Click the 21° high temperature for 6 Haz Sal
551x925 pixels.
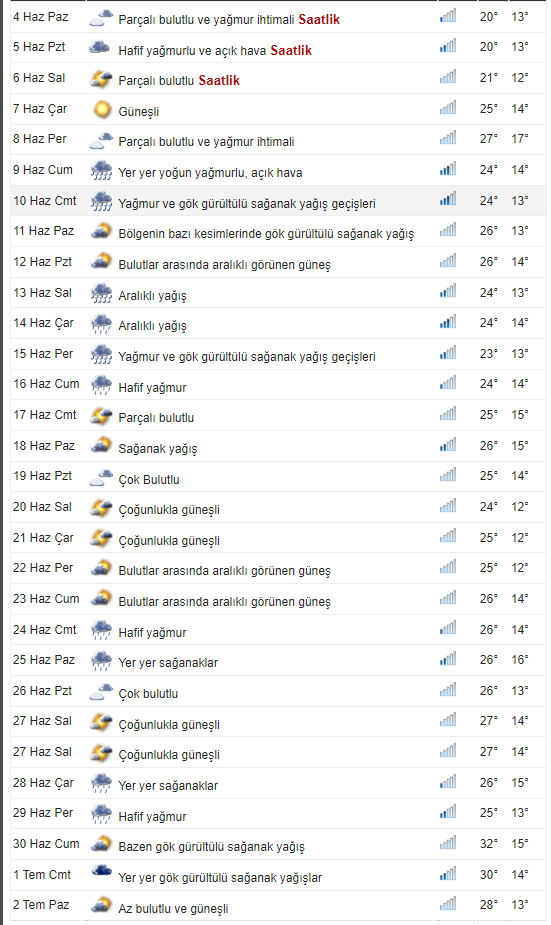coord(488,77)
